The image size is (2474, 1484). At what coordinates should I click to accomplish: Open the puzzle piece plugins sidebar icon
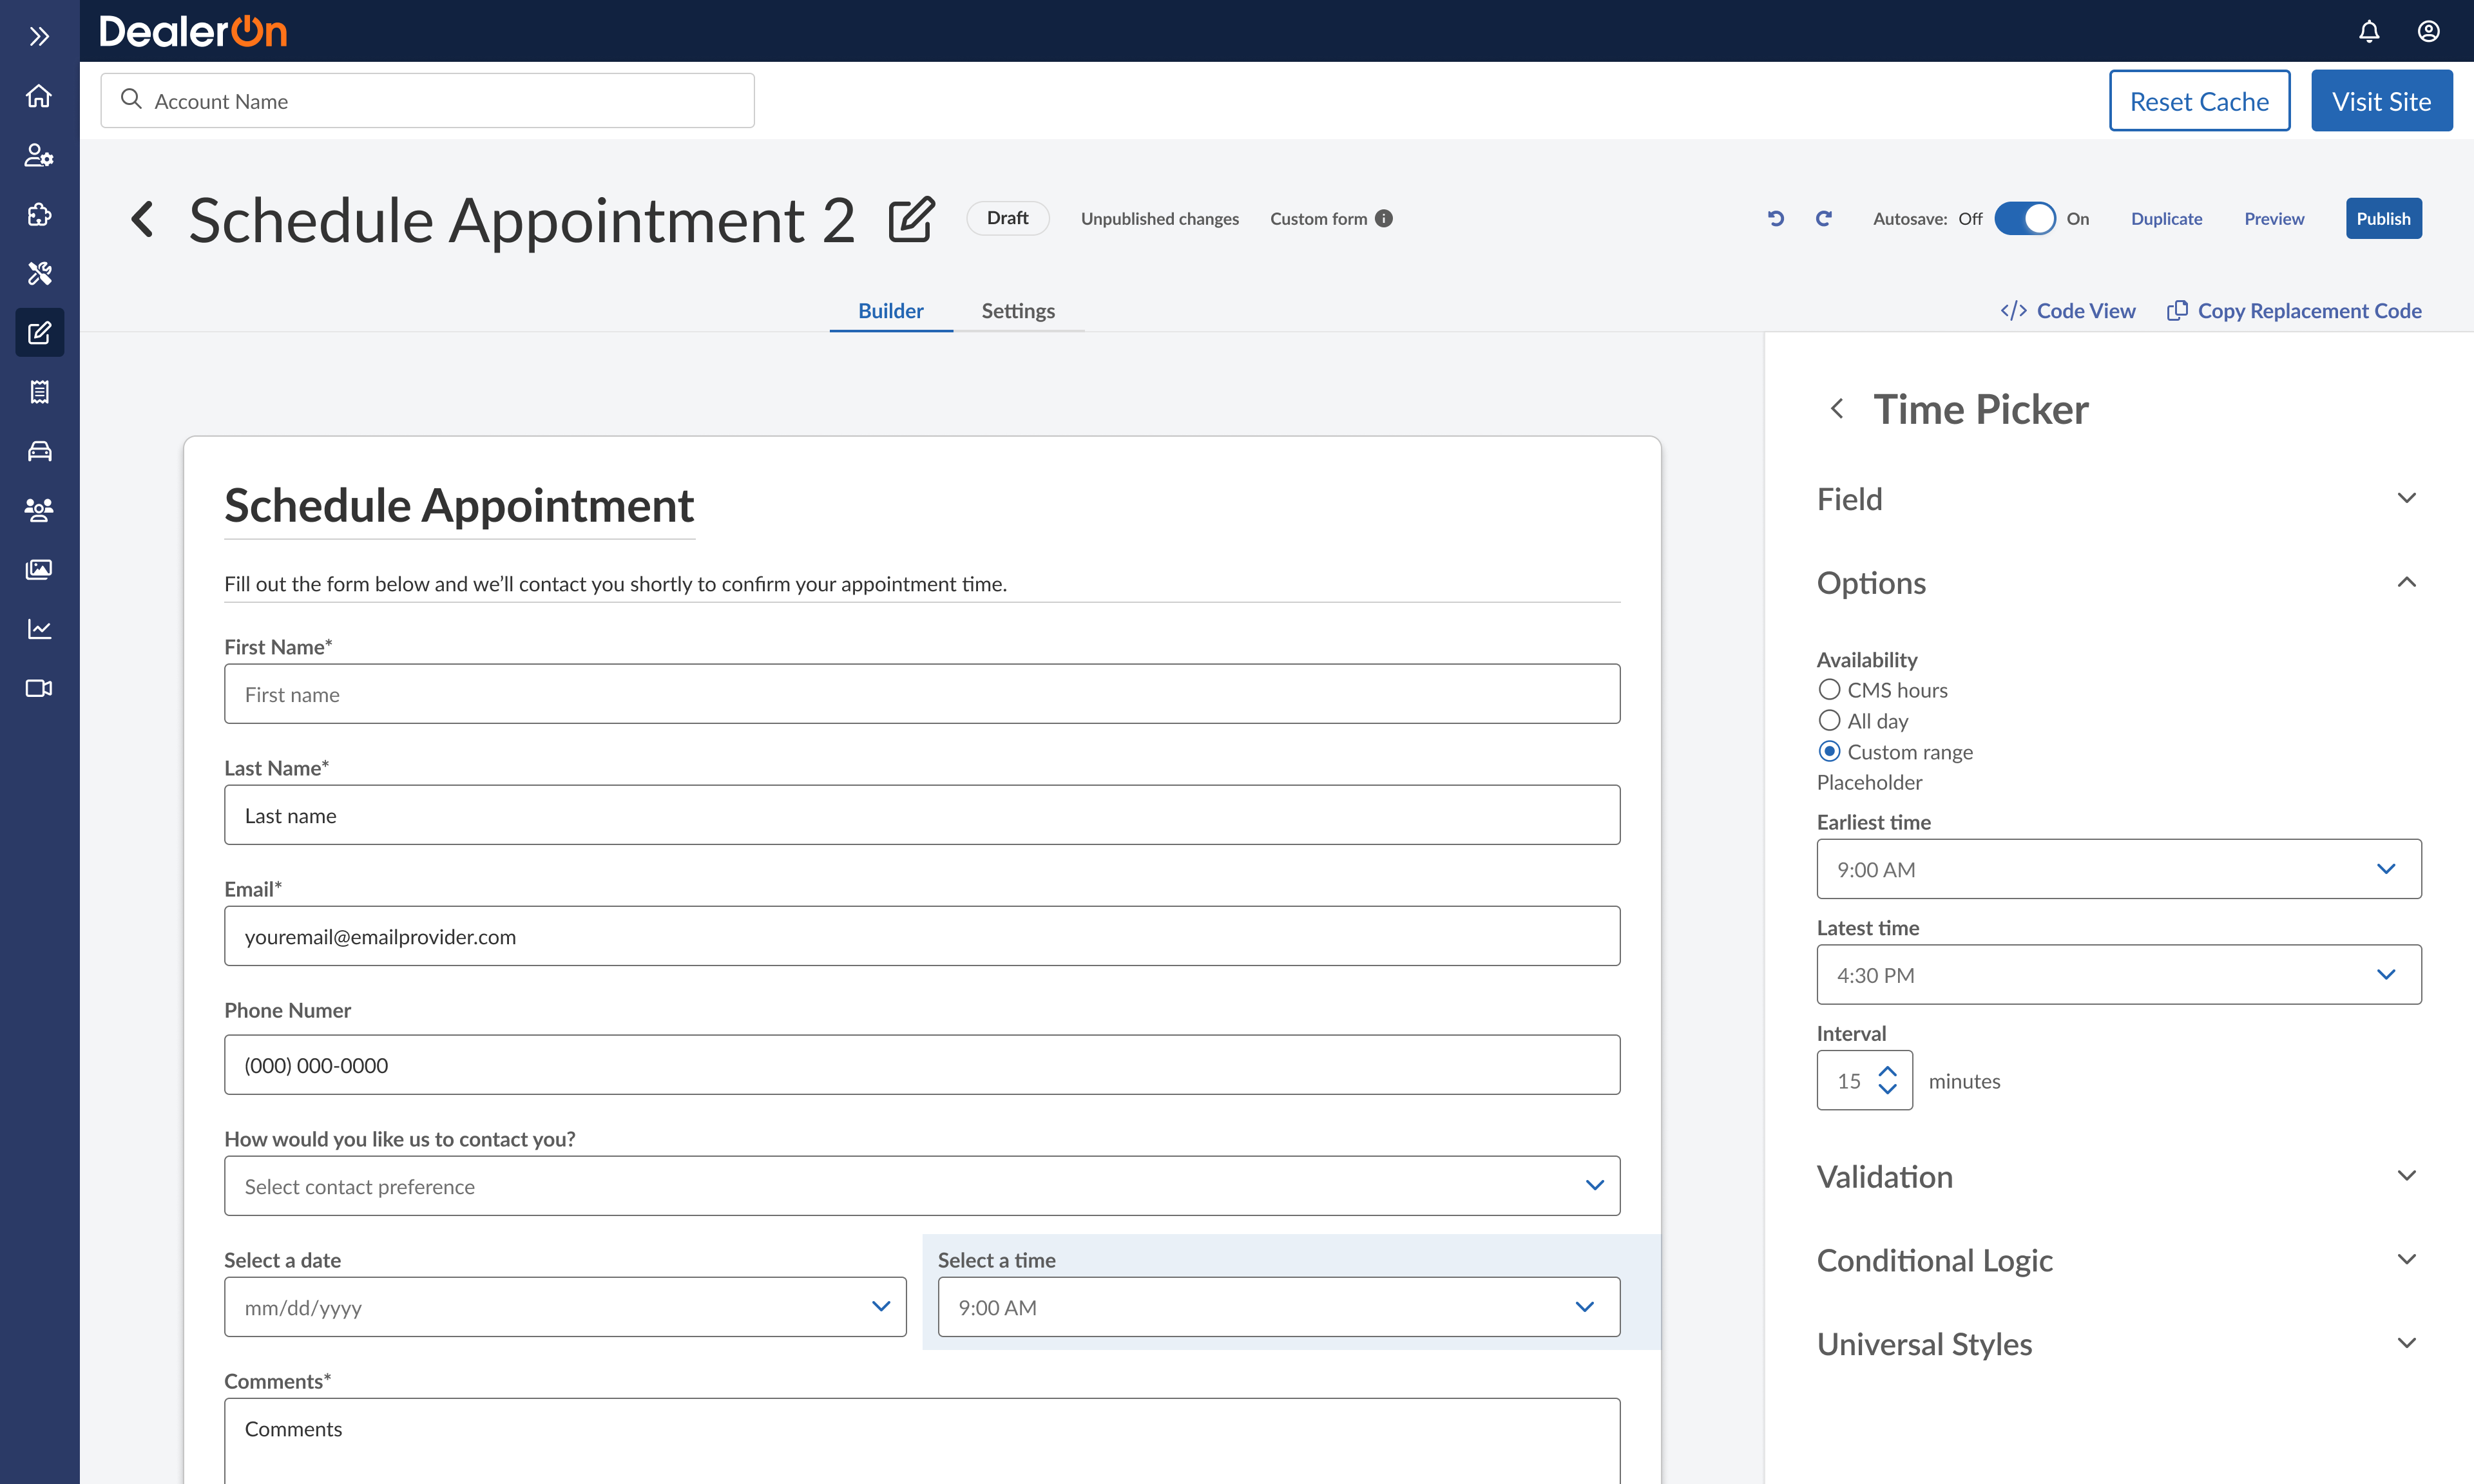coord(39,214)
